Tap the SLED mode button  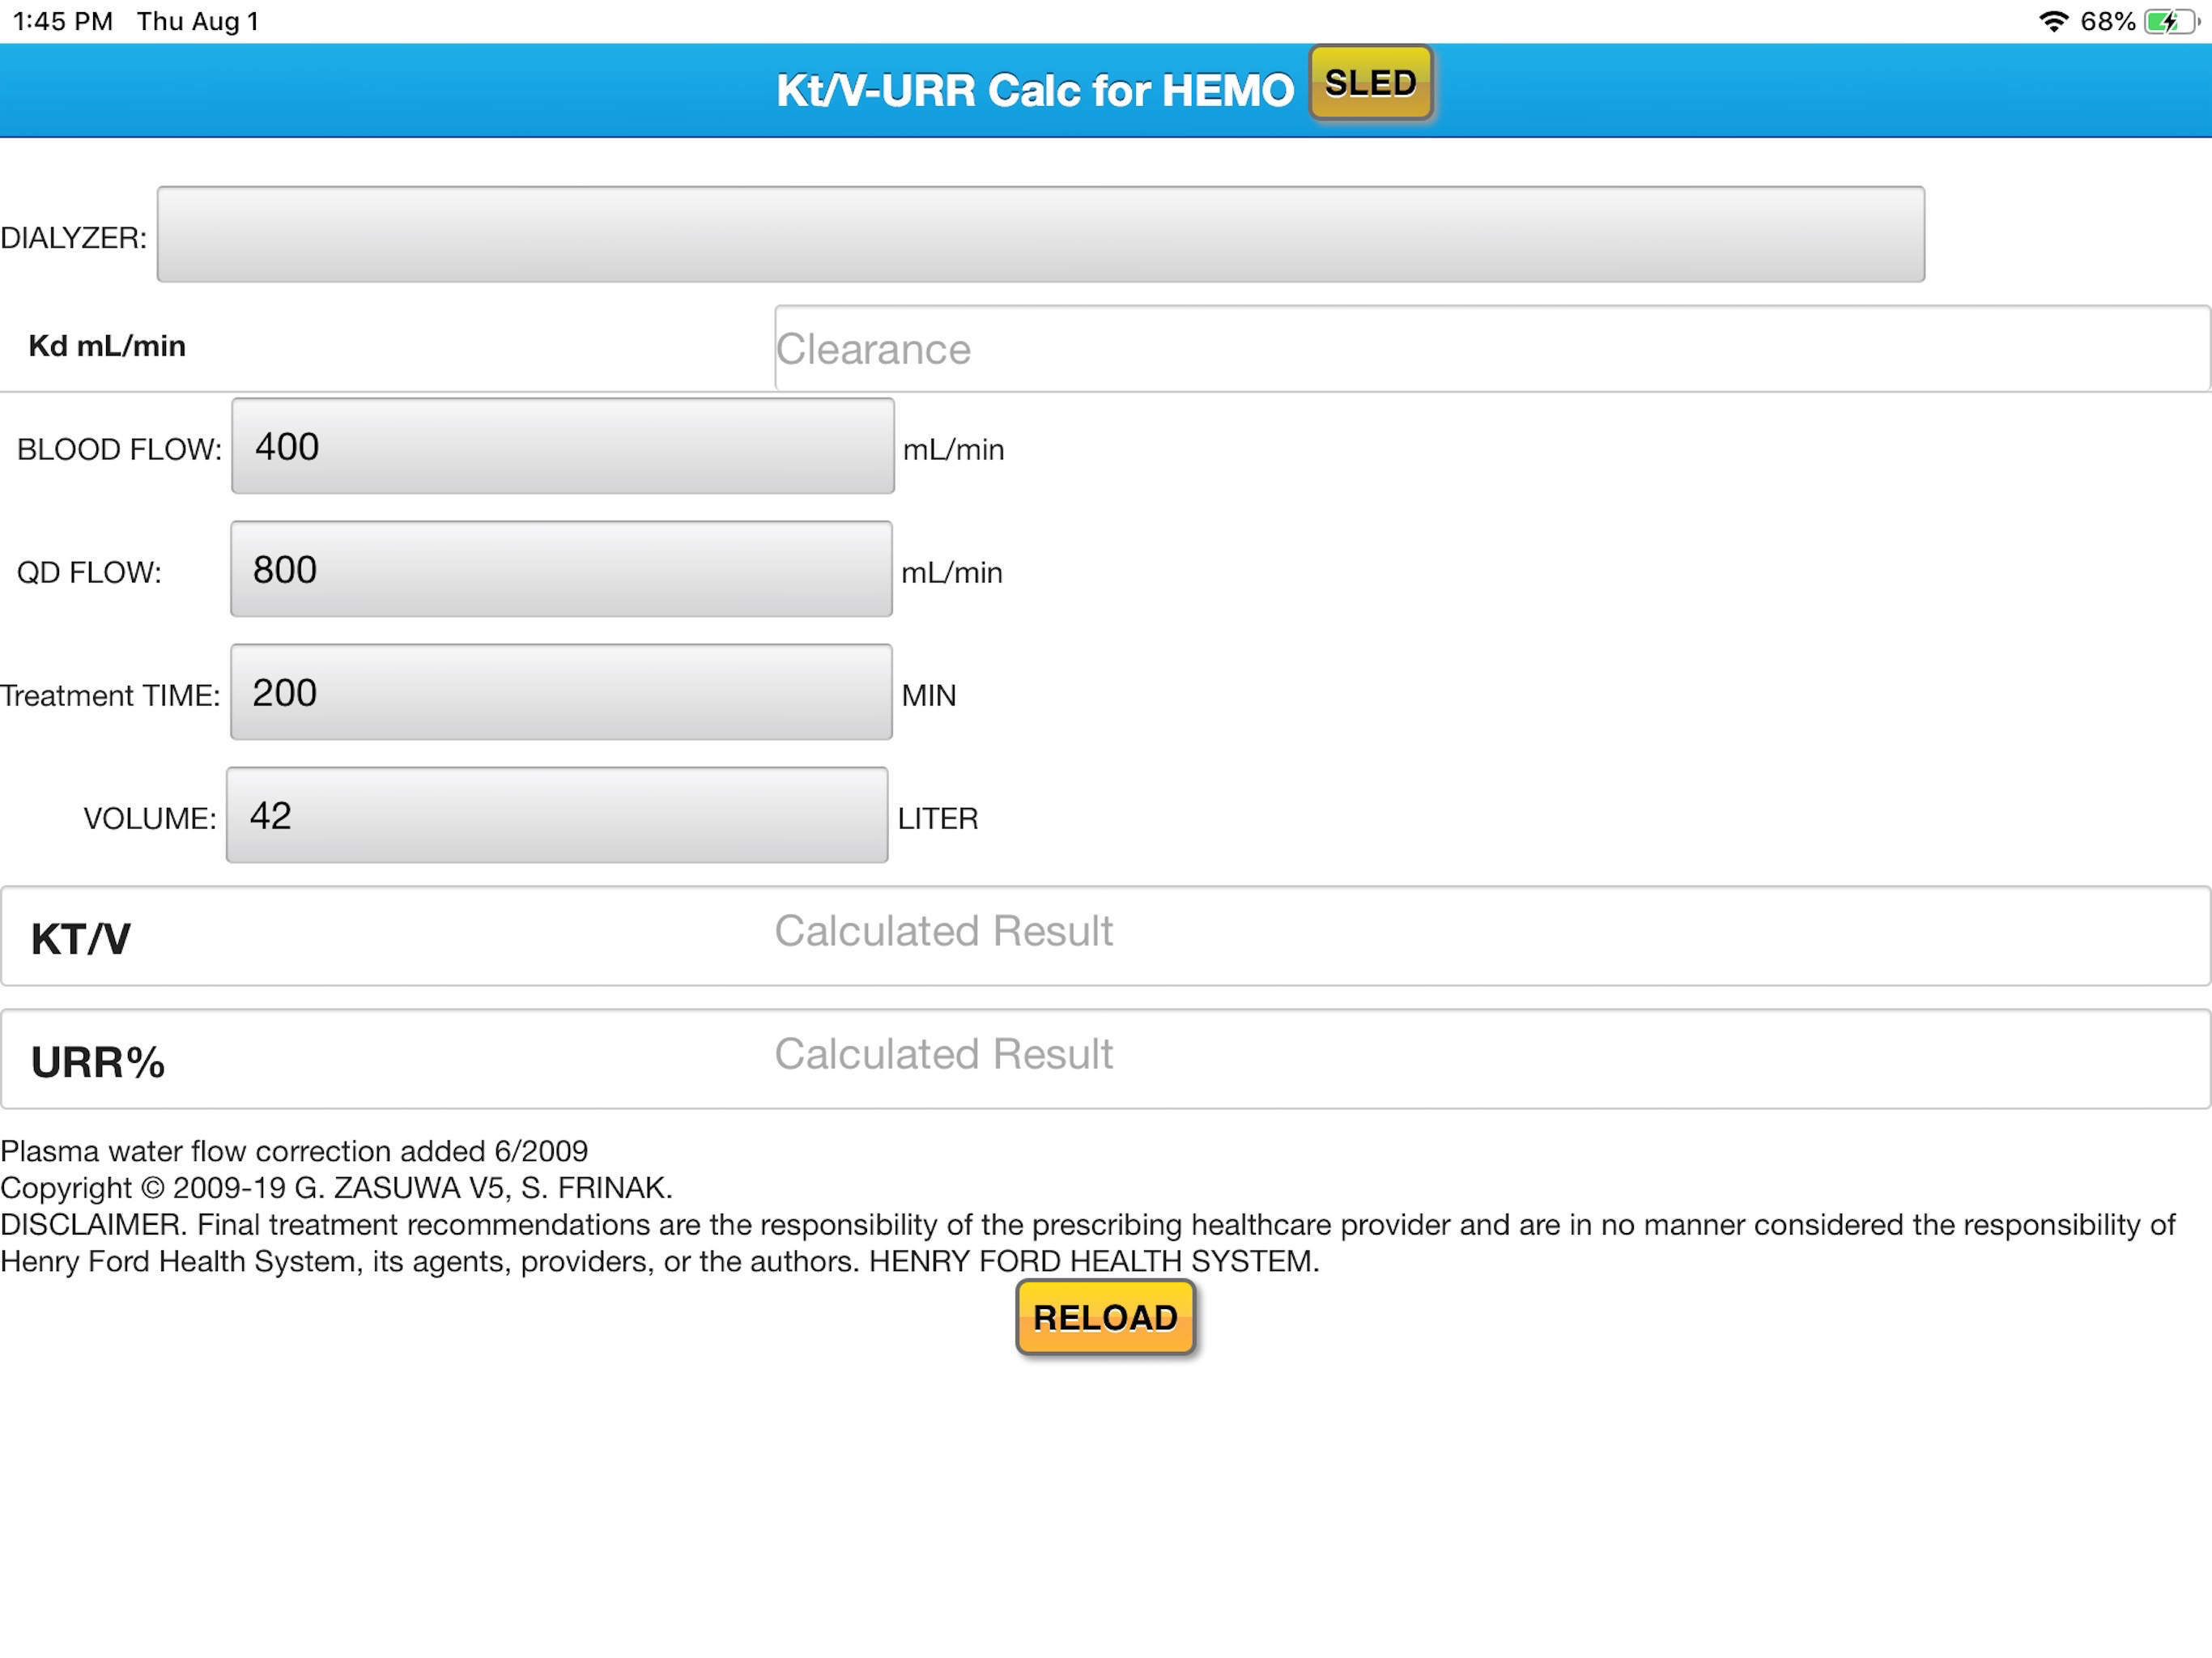tap(1370, 83)
